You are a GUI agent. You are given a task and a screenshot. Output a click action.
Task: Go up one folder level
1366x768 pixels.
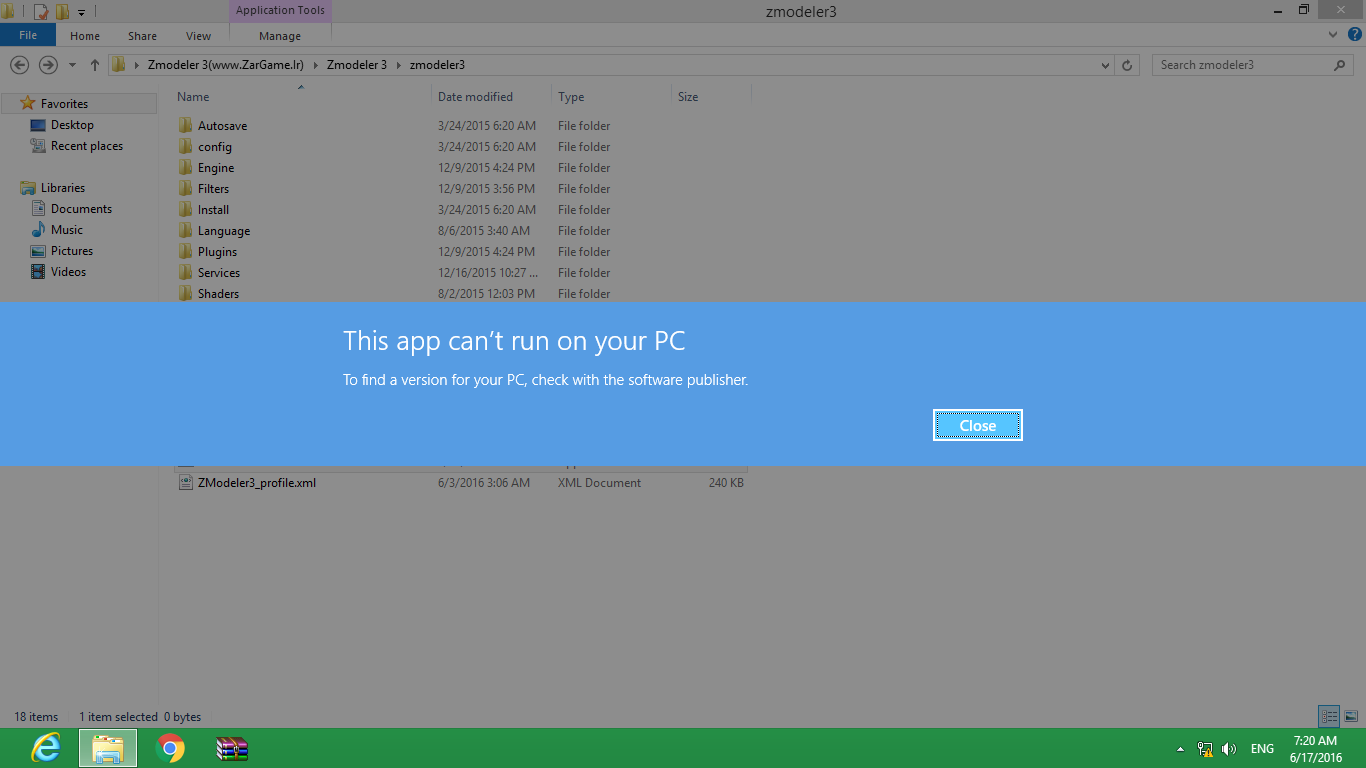click(x=95, y=65)
